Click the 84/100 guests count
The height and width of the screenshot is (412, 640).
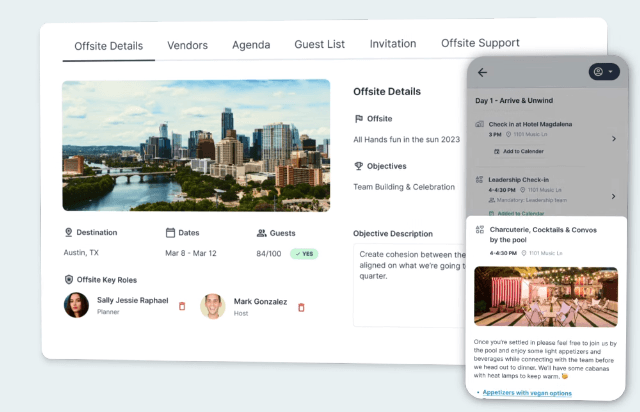tap(269, 254)
